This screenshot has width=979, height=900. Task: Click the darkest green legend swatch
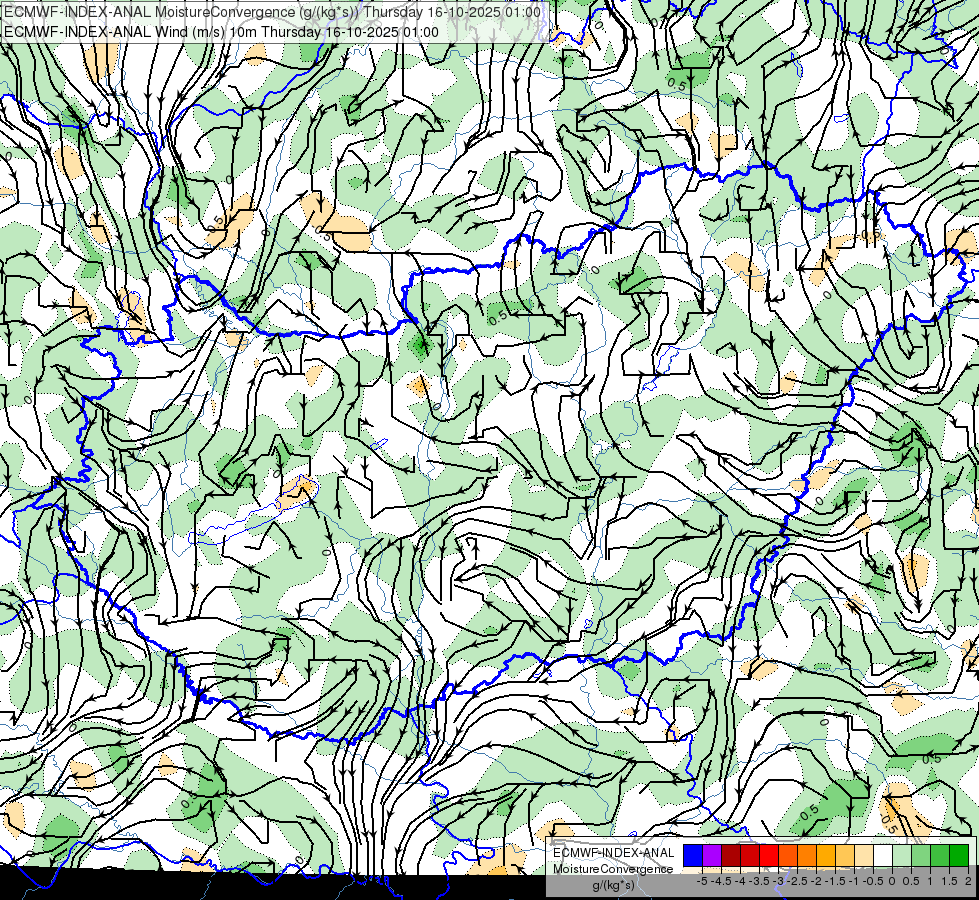[x=959, y=855]
